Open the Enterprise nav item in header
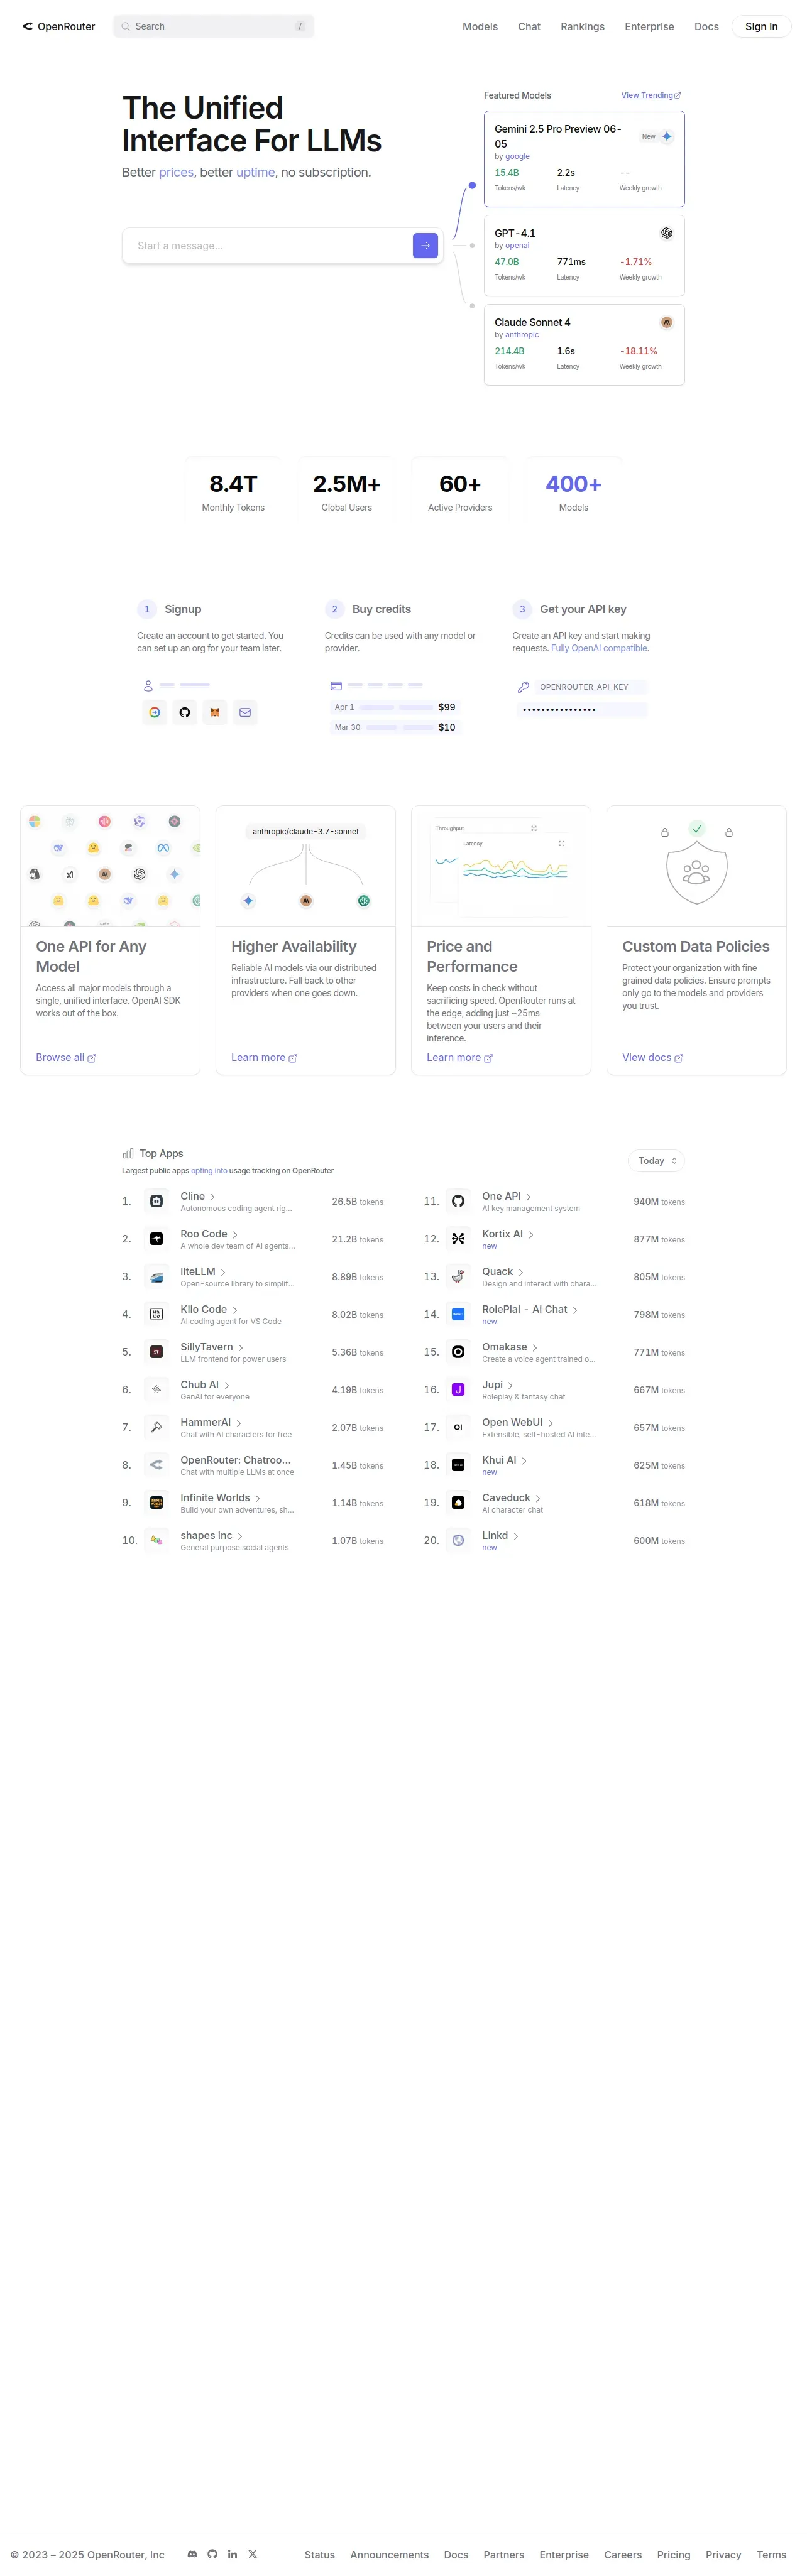 point(649,27)
